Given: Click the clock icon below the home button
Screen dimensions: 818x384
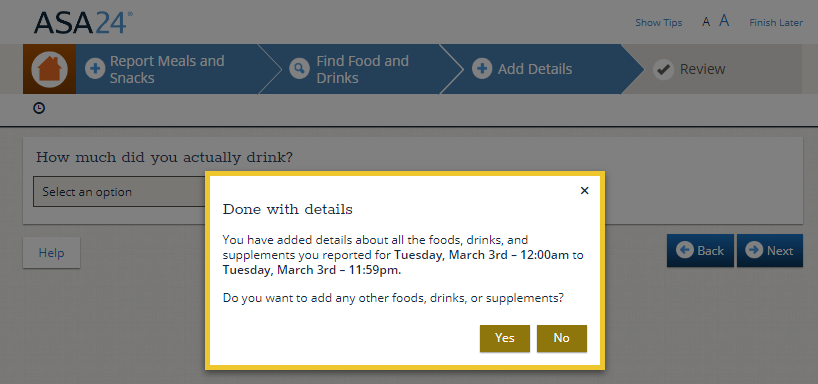Looking at the screenshot, I should click(x=39, y=108).
